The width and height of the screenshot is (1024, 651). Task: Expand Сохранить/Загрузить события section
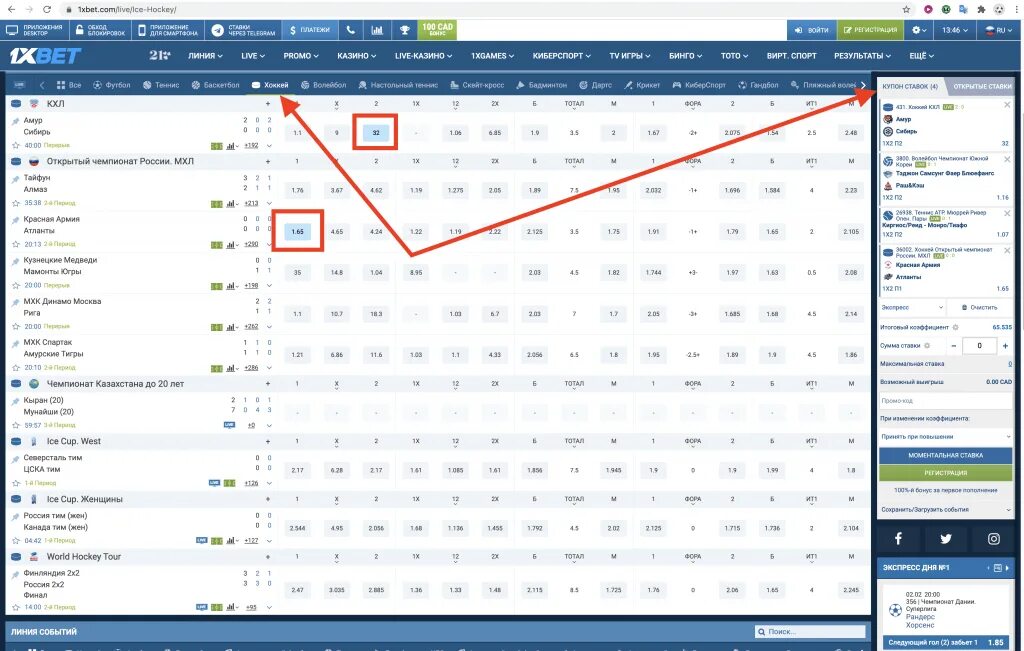click(x=946, y=509)
